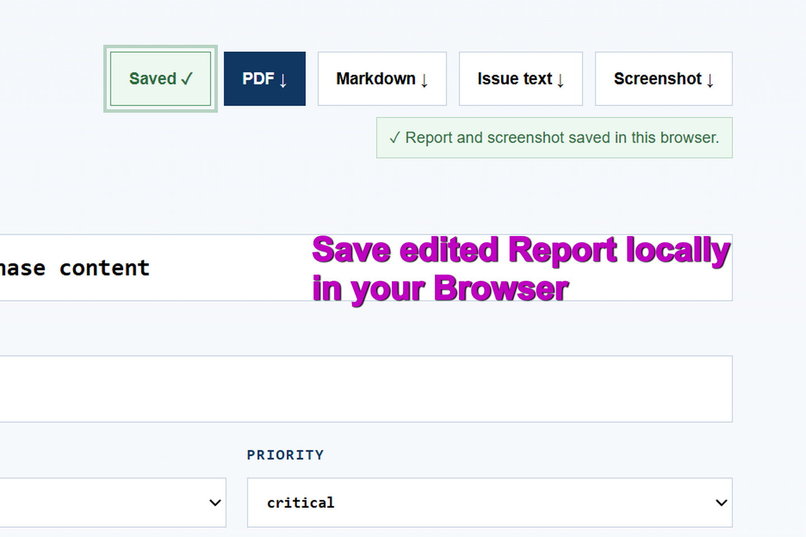The width and height of the screenshot is (806, 537).
Task: Download the Screenshot file
Action: [664, 79]
